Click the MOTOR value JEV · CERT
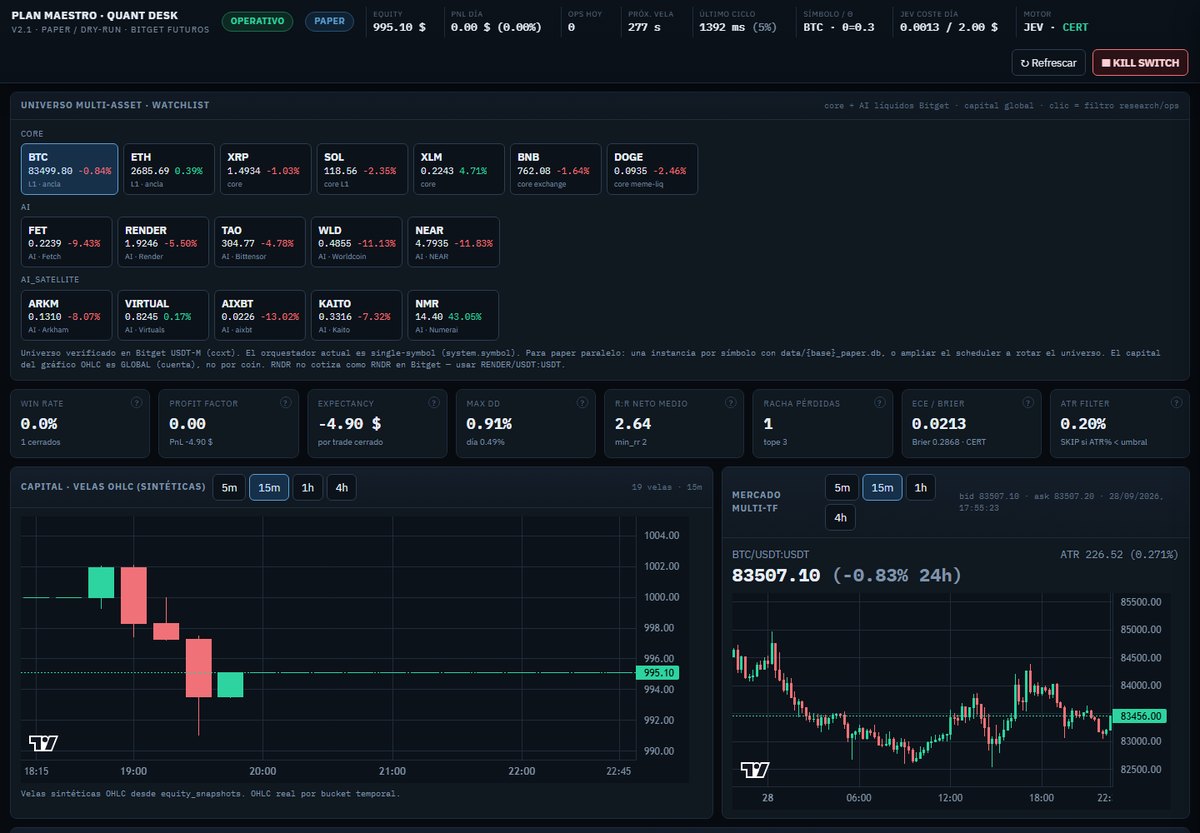This screenshot has height=833, width=1200. point(1056,27)
